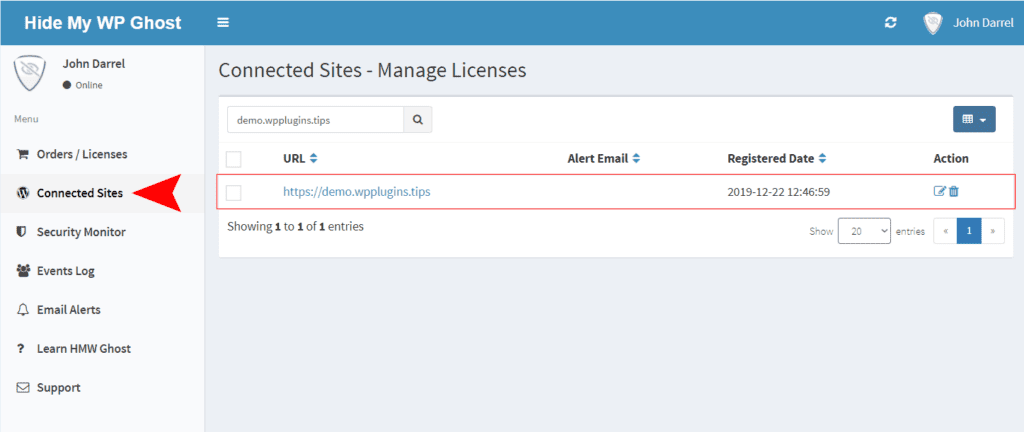Open https://demo.wpplugins.tips link
Viewport: 1024px width, 432px height.
coord(357,192)
